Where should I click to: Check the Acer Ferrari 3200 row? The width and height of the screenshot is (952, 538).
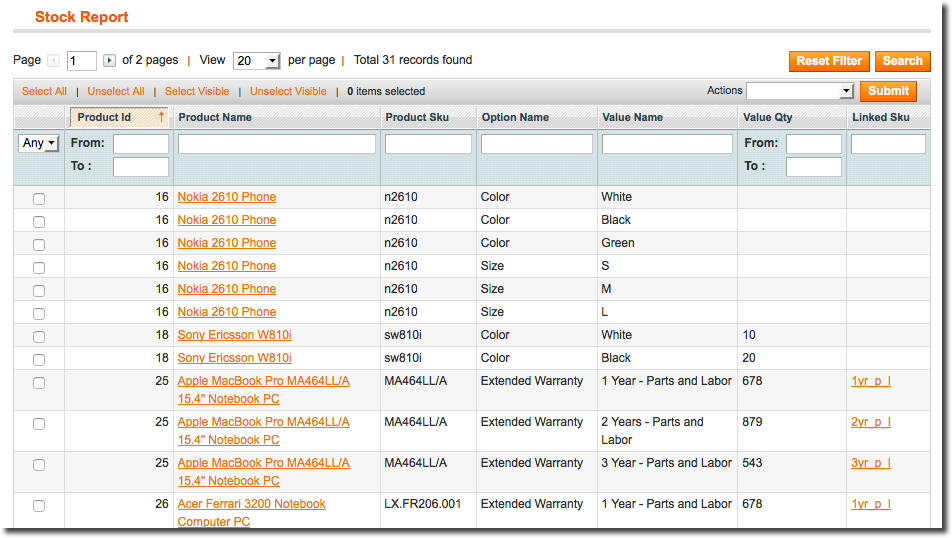(x=39, y=506)
